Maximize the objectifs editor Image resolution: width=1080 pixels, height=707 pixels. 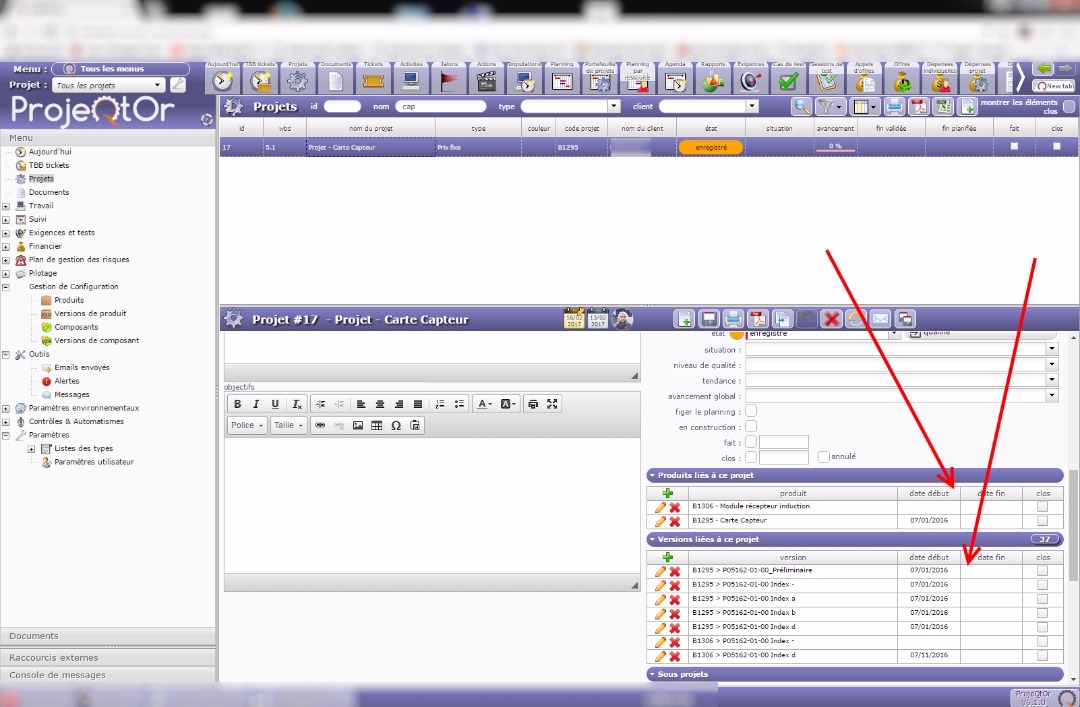(552, 404)
